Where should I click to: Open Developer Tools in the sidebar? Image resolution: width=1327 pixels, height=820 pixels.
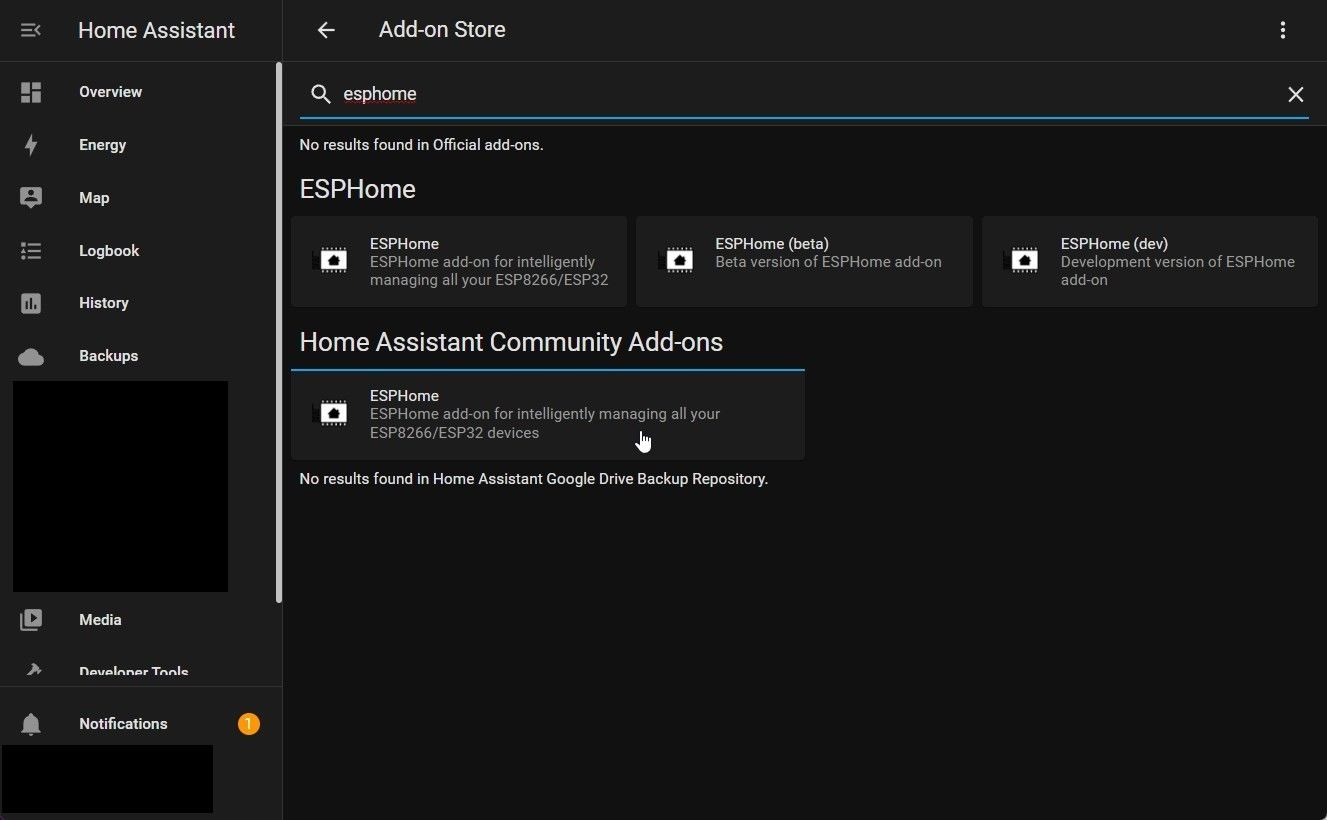(x=133, y=671)
